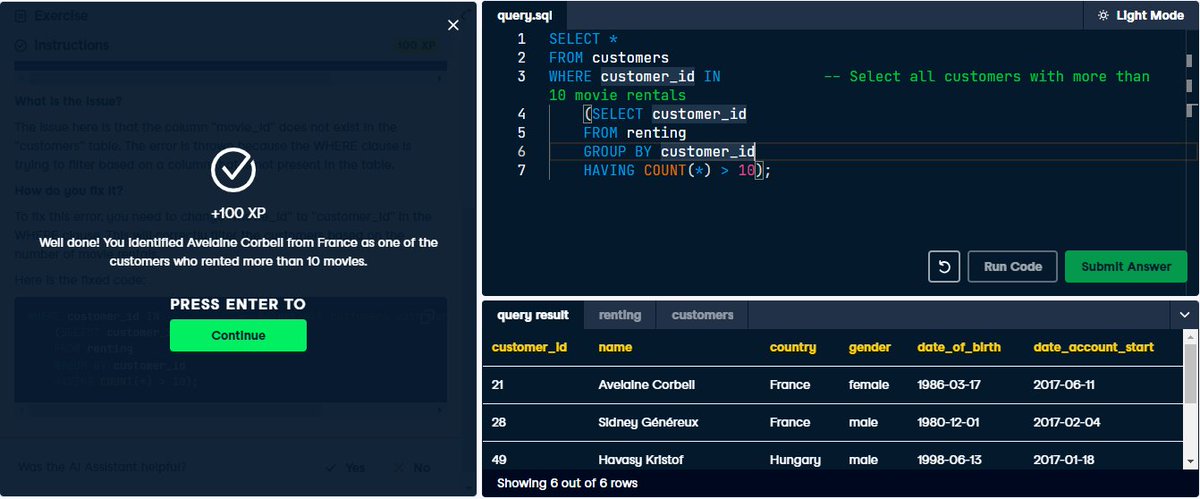The height and width of the screenshot is (499, 1200).
Task: Select the Avelaine Corbell name cell
Action: 646,385
